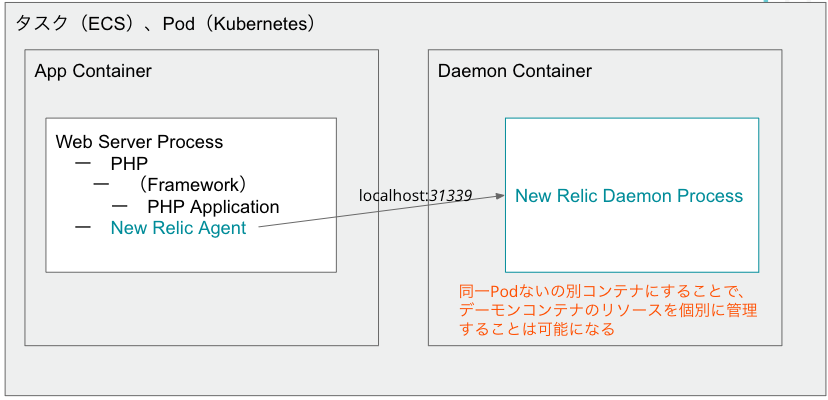
Task: Click the orange line starting with デーモンコンテナ
Action: [x=607, y=311]
